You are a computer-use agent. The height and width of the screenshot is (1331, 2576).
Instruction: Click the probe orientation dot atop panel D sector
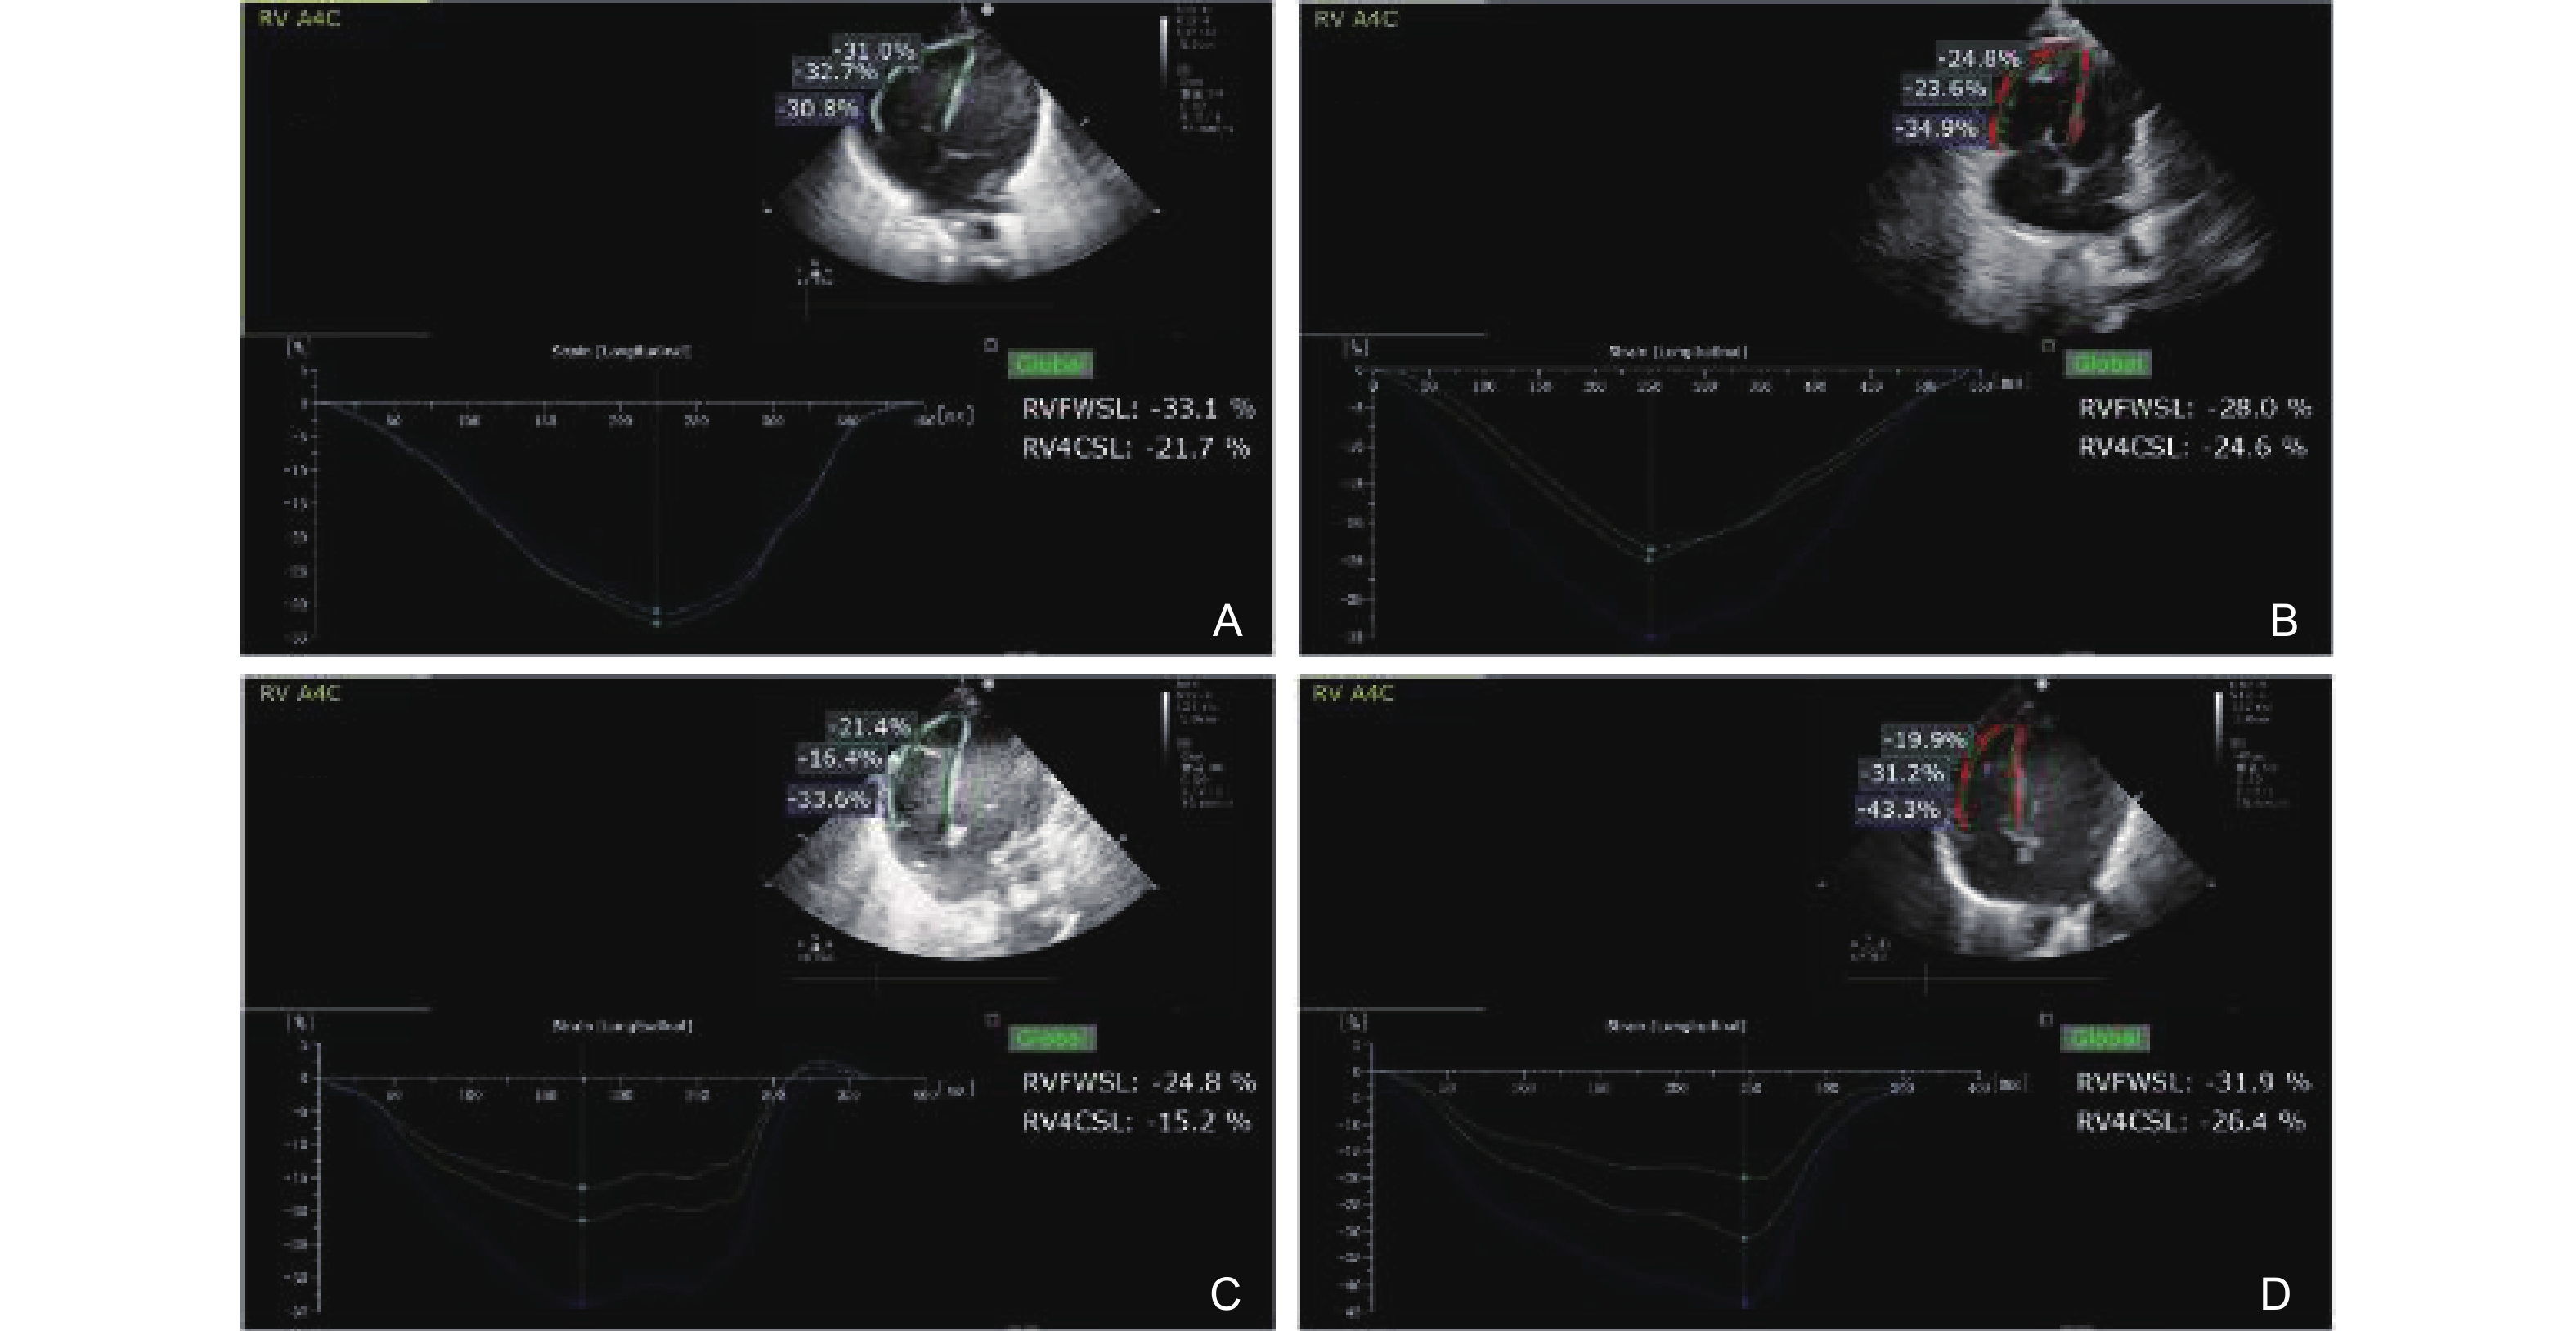click(2042, 685)
